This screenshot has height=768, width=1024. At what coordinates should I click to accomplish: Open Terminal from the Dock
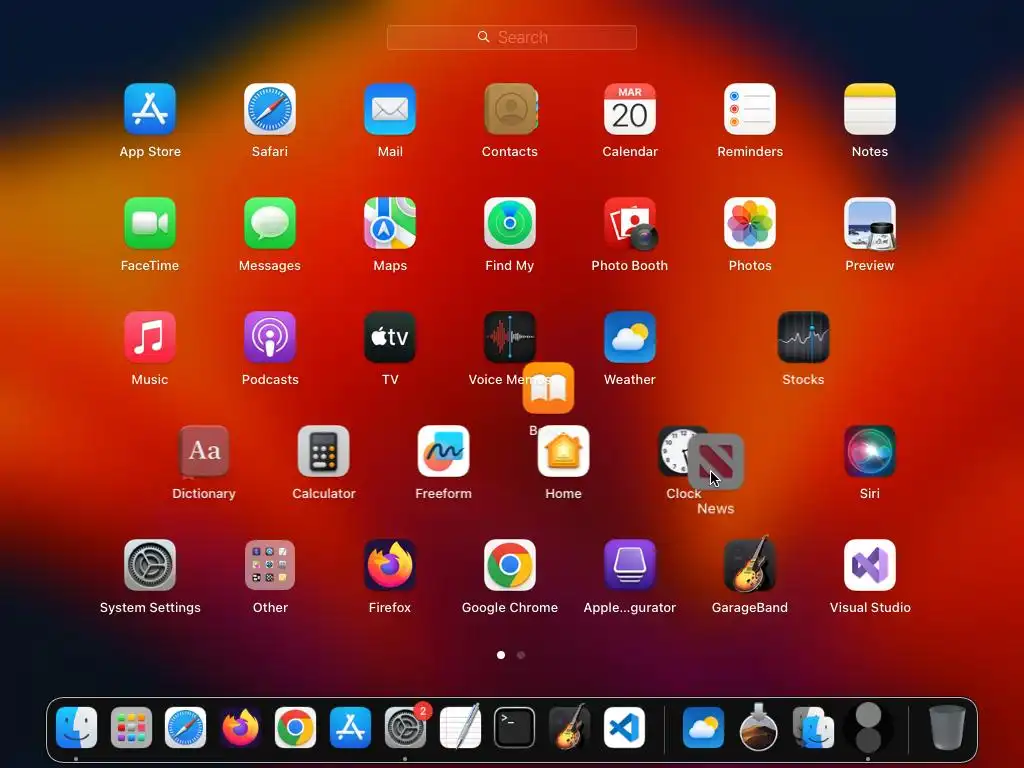[515, 728]
